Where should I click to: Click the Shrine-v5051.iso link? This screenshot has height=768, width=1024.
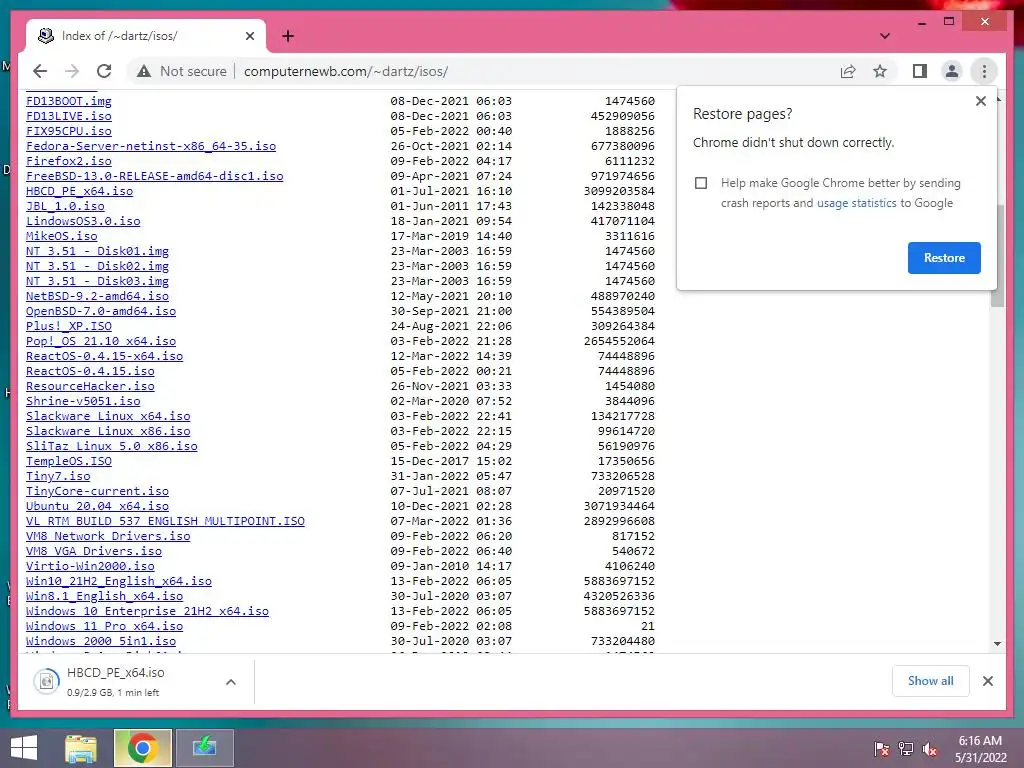[83, 402]
